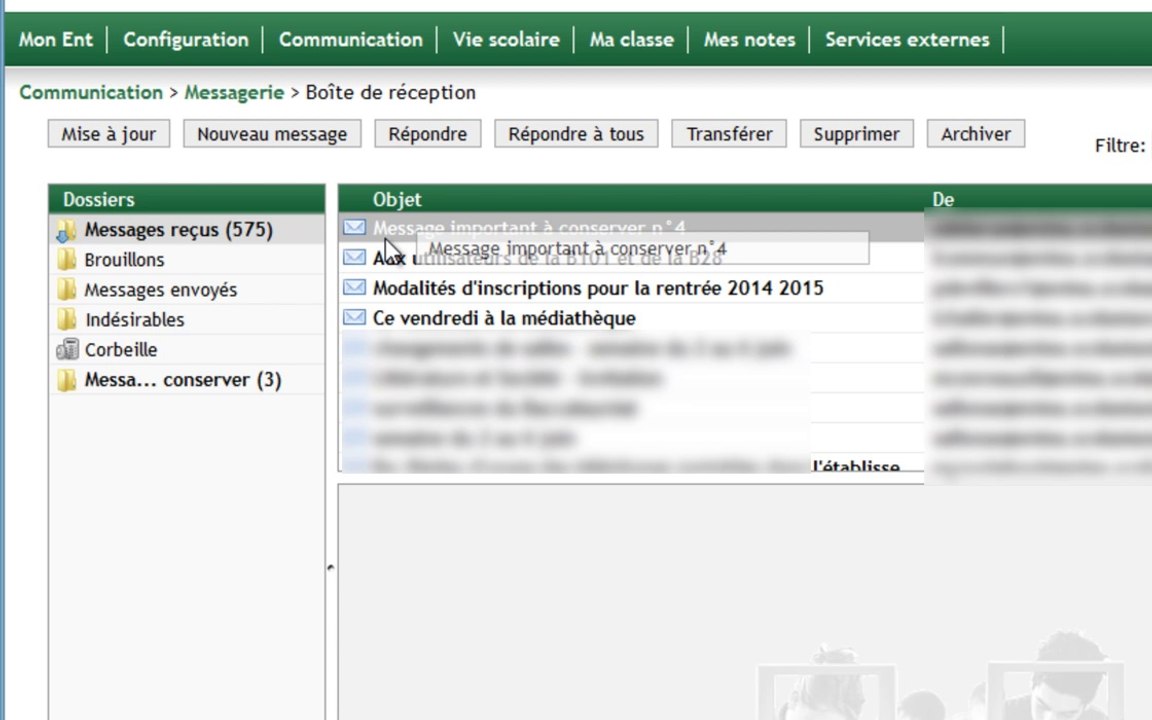Open the Services externes menu
Screen dimensions: 1152x720
907,40
